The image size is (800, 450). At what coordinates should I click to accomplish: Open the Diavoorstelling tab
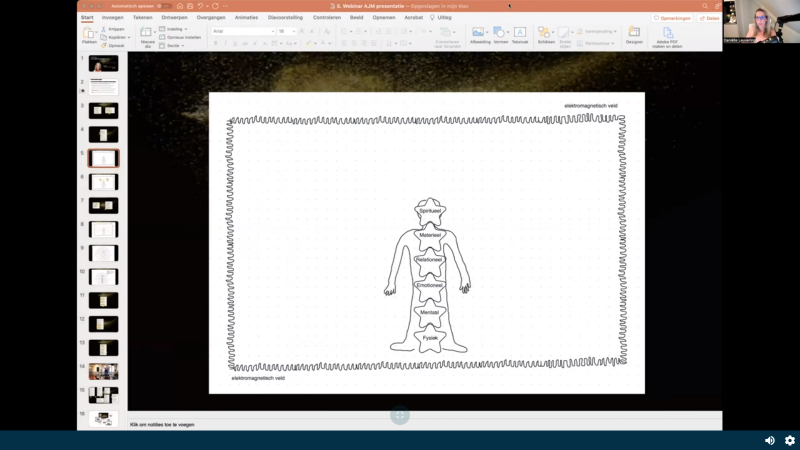tap(285, 17)
